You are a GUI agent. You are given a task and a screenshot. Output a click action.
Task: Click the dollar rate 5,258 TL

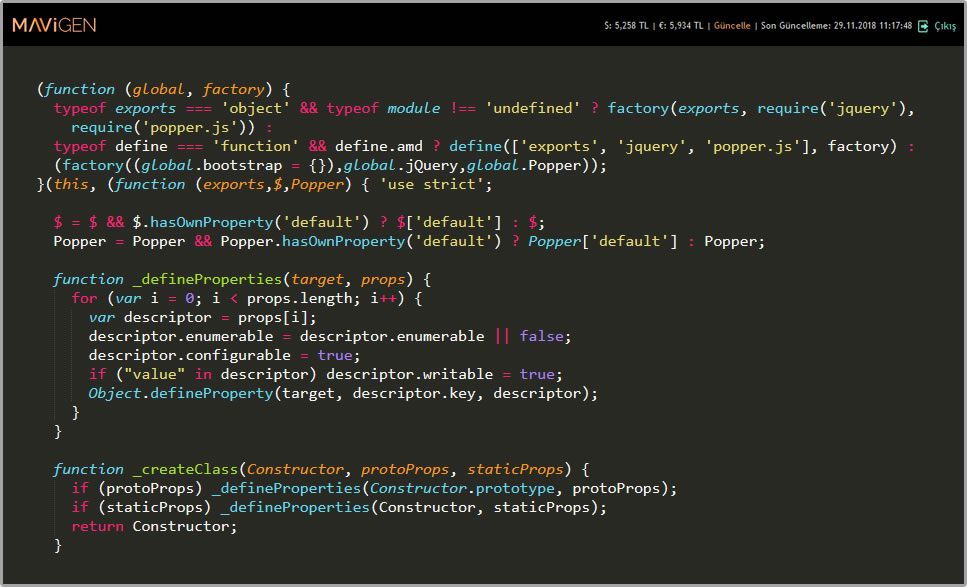pos(626,26)
